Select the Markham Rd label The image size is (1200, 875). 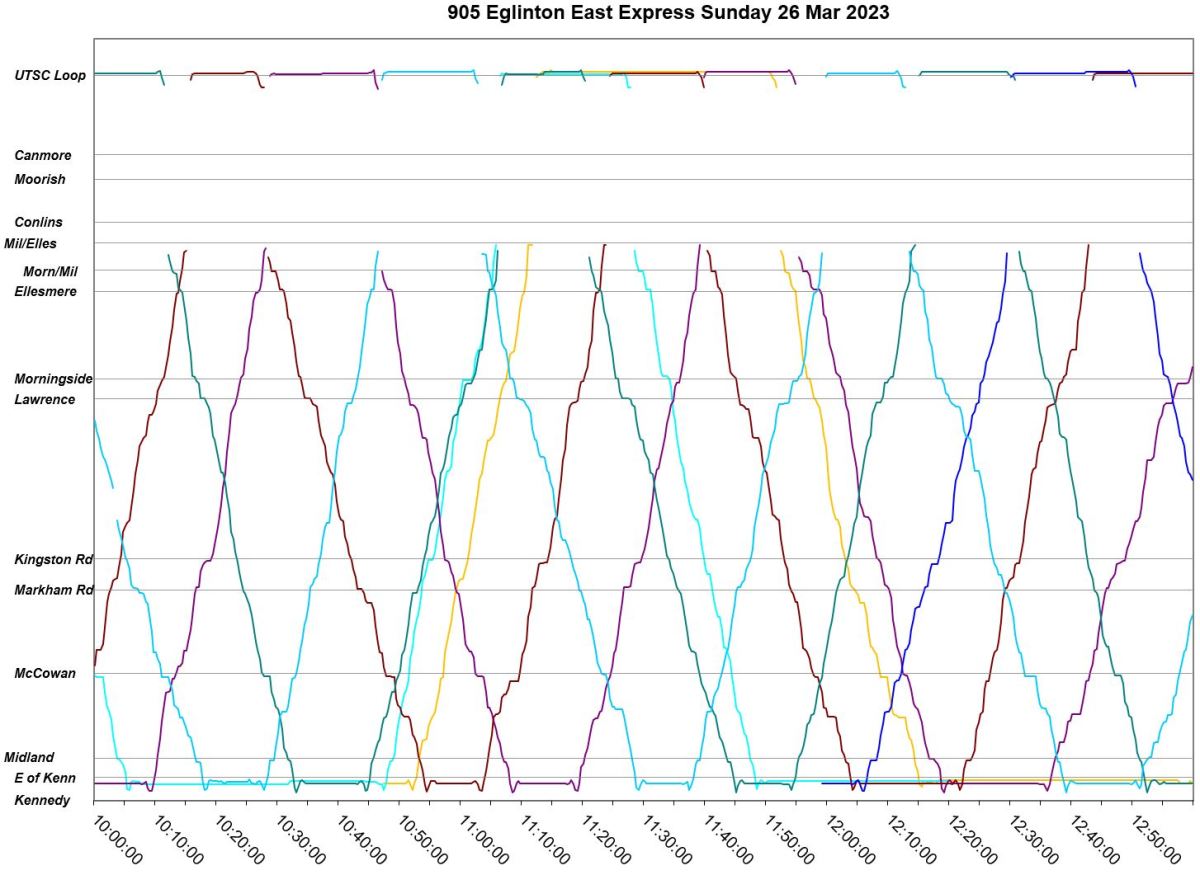click(53, 591)
